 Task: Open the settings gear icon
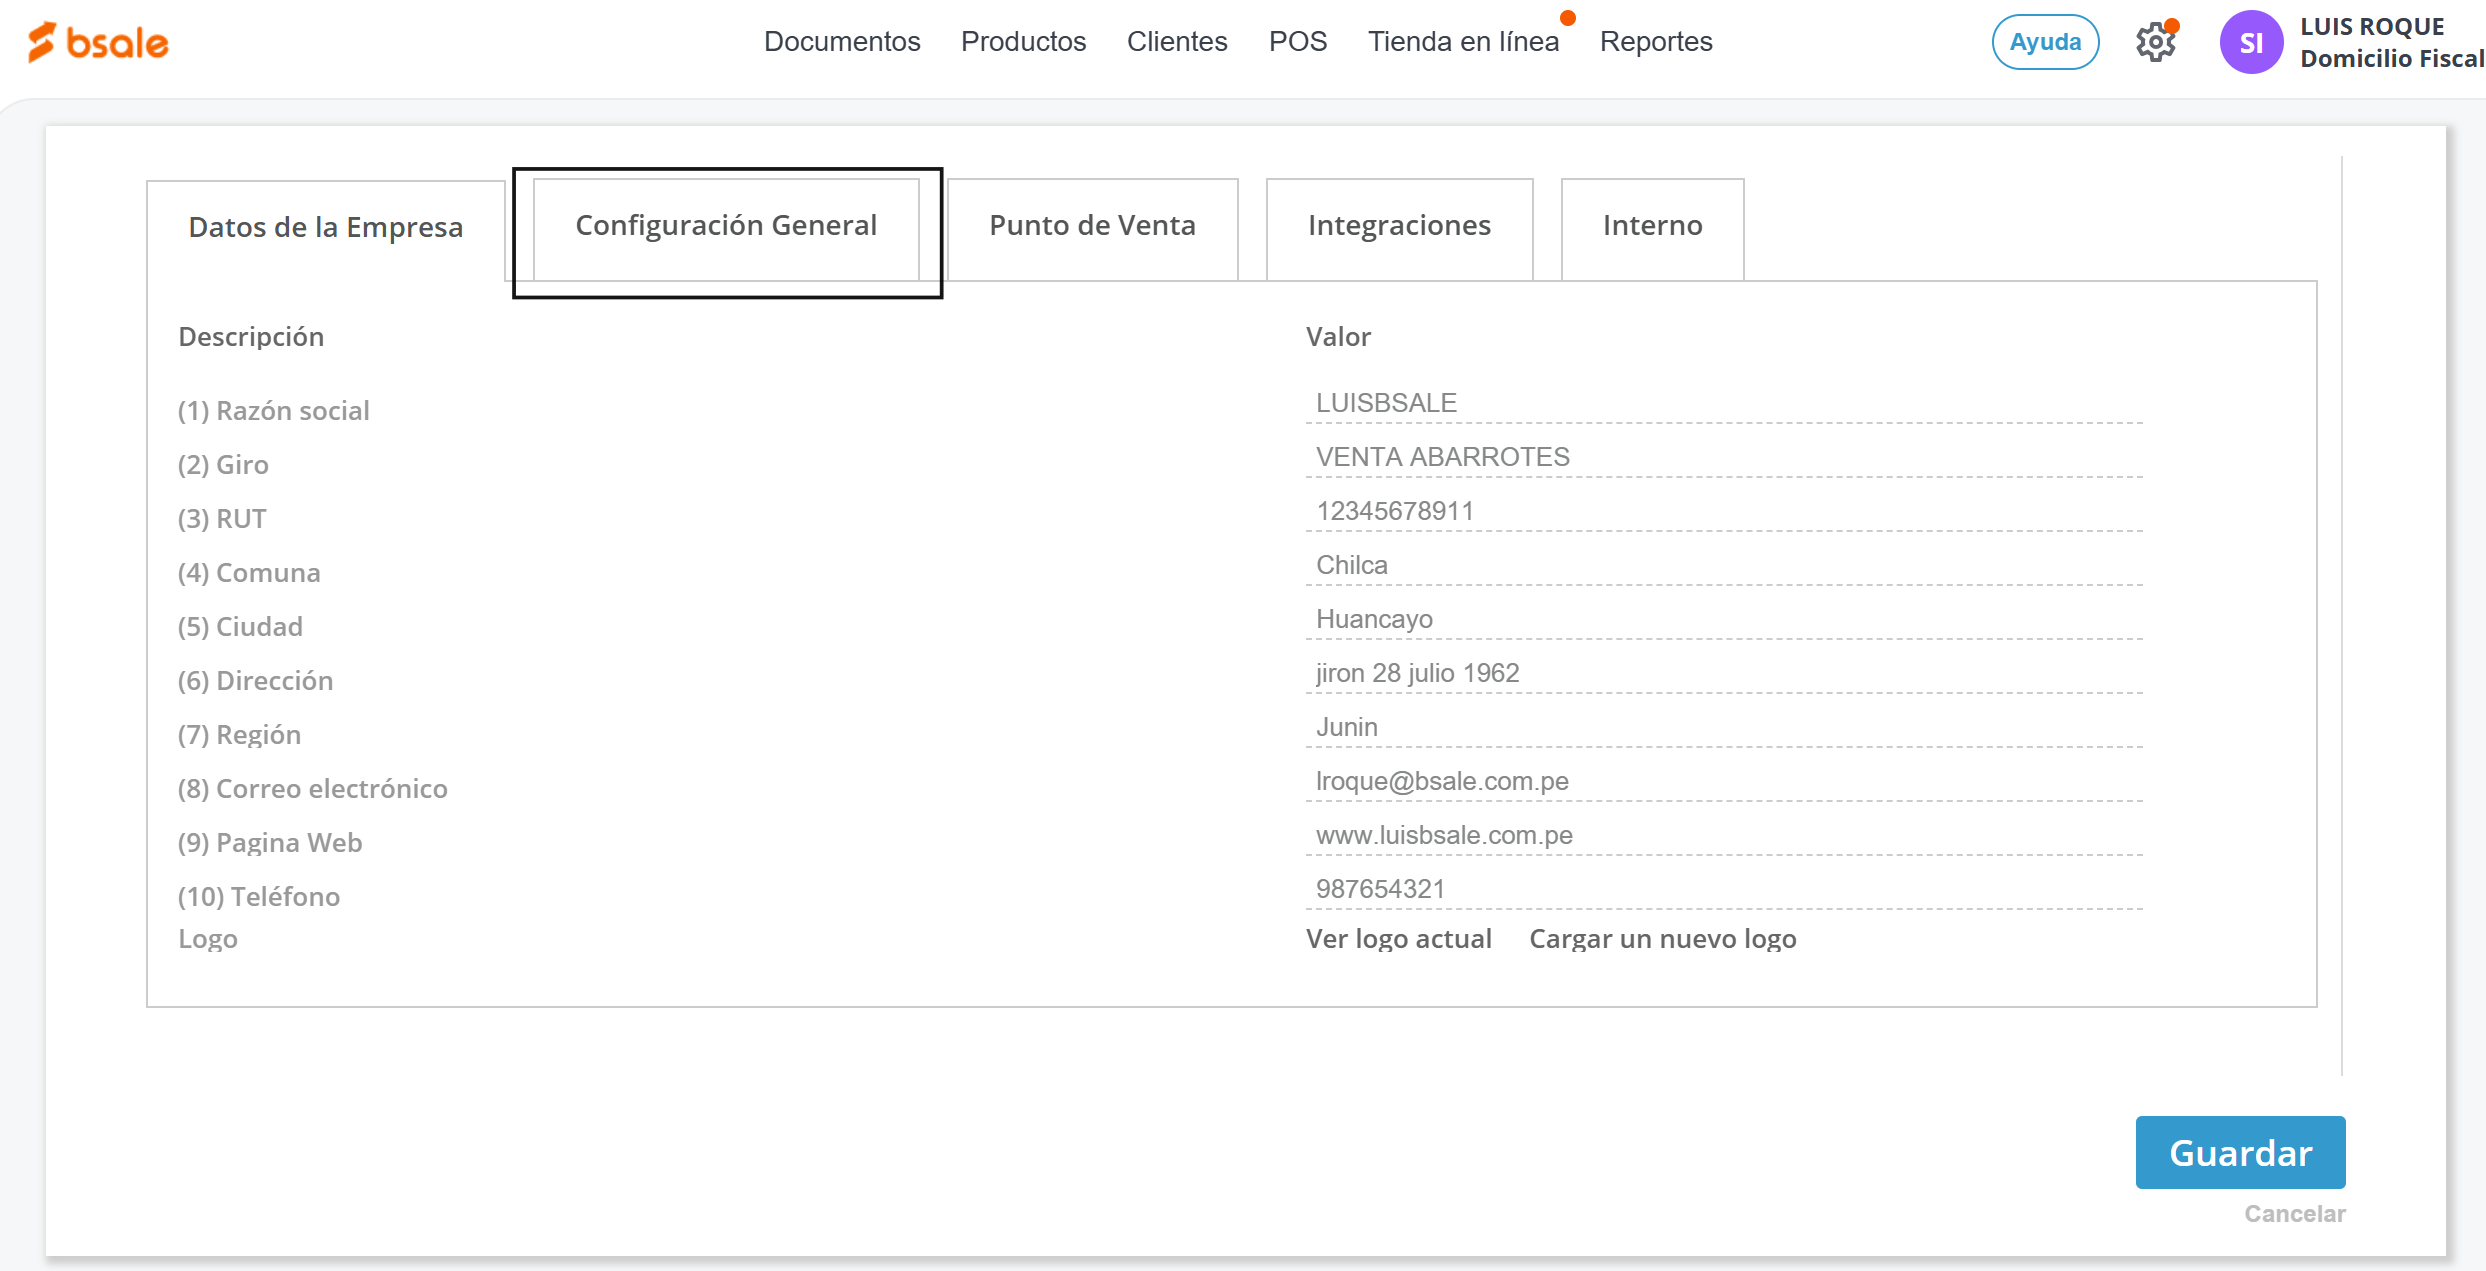pos(2155,43)
